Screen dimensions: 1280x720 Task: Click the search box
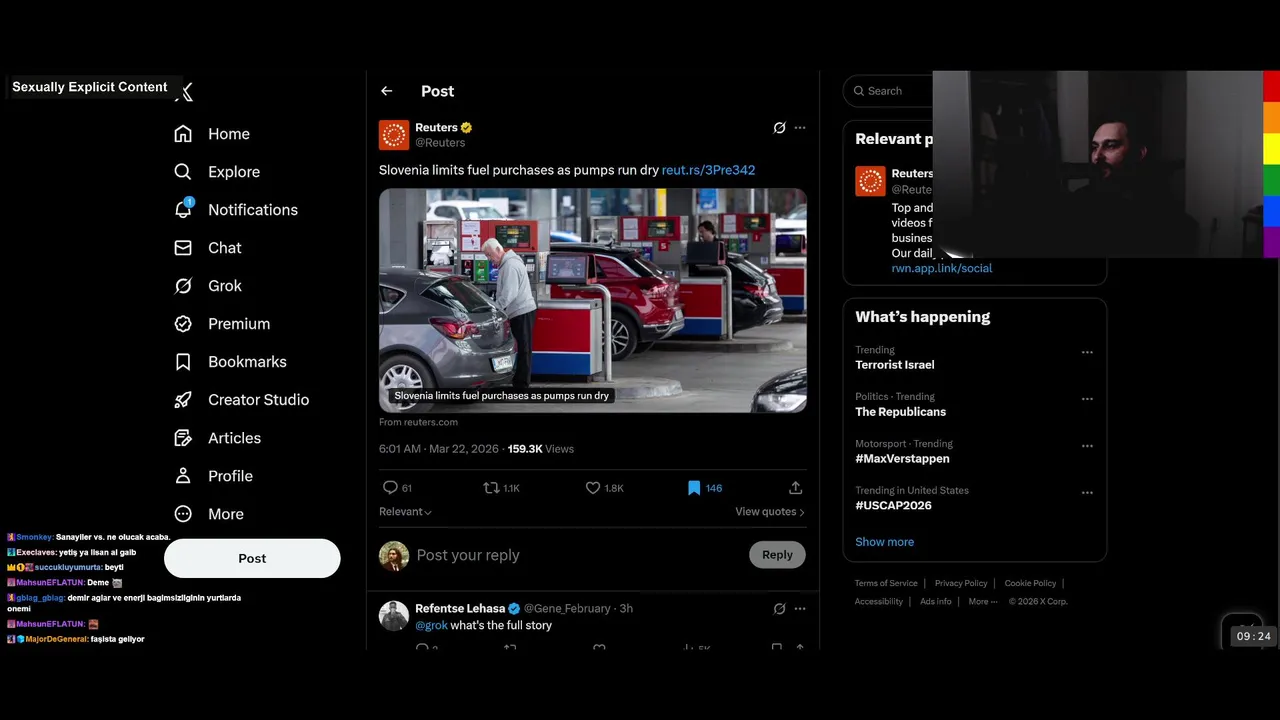coord(889,91)
